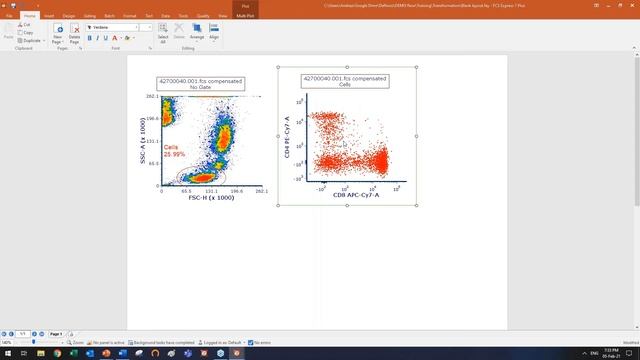The height and width of the screenshot is (360, 640).
Task: Click the Background tasks have completed status
Action: pyautogui.click(x=161, y=342)
